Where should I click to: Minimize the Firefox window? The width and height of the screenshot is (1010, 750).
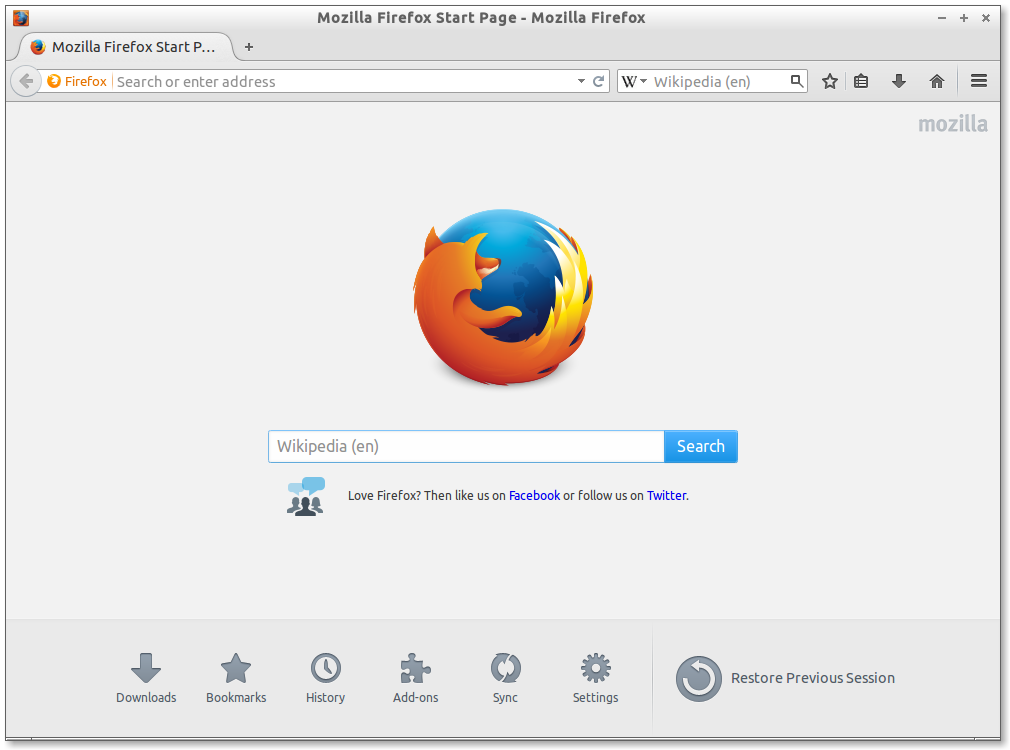pos(942,18)
